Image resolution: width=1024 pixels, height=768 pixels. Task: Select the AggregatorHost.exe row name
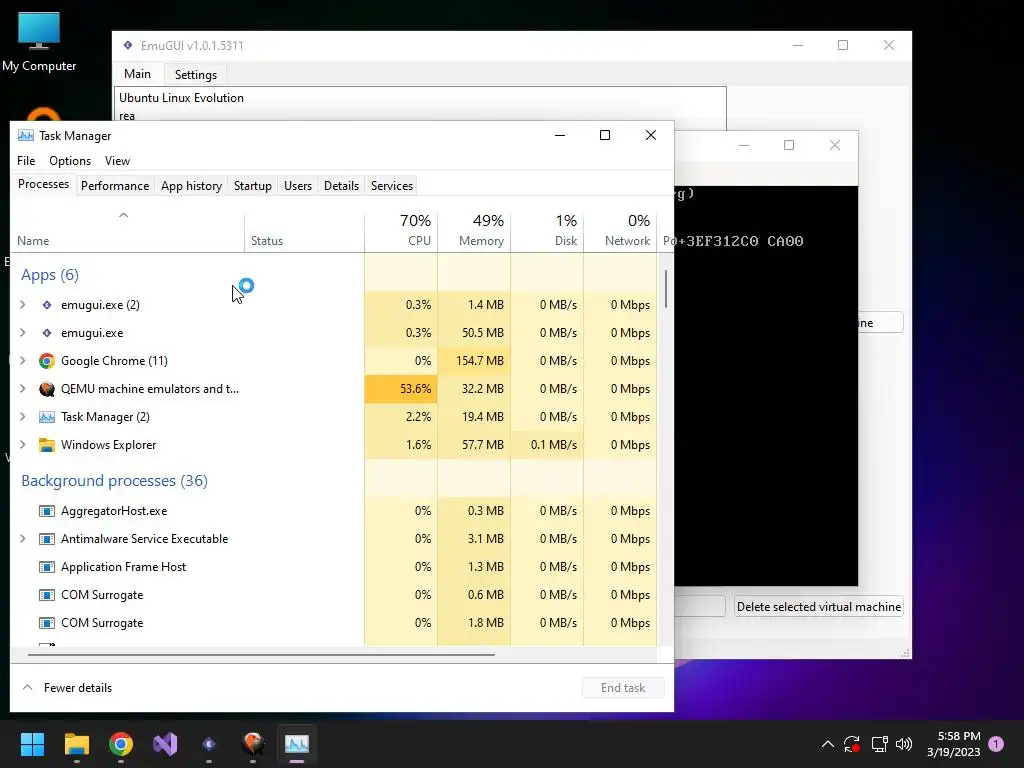pos(114,511)
